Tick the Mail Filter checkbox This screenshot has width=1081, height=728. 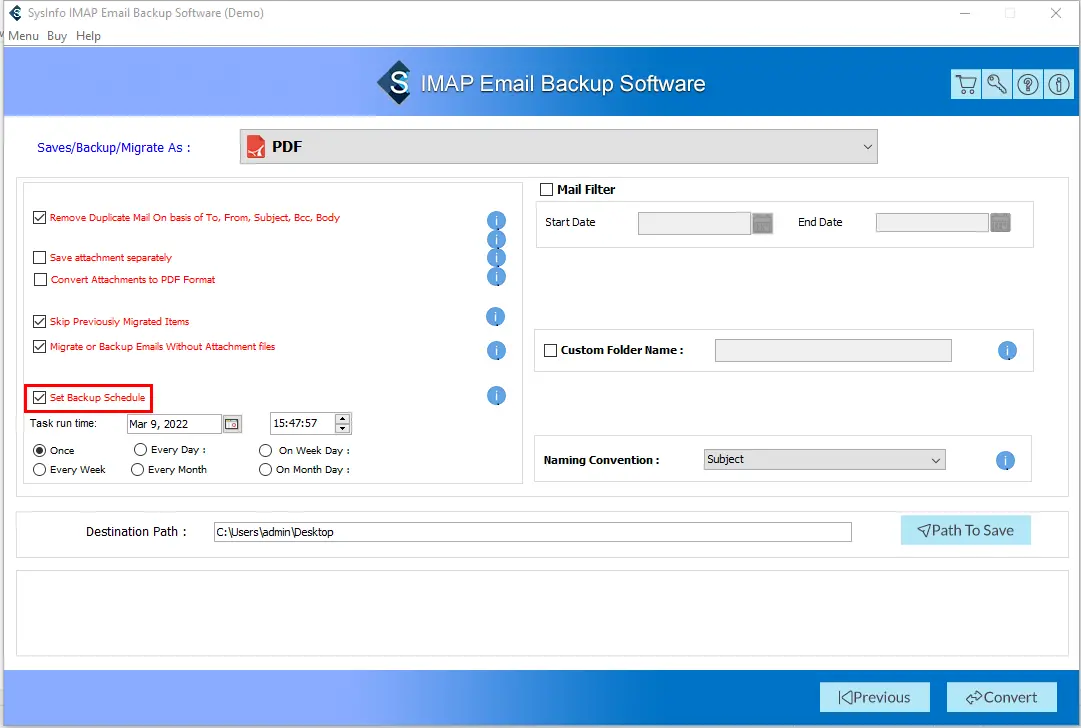[x=547, y=190]
